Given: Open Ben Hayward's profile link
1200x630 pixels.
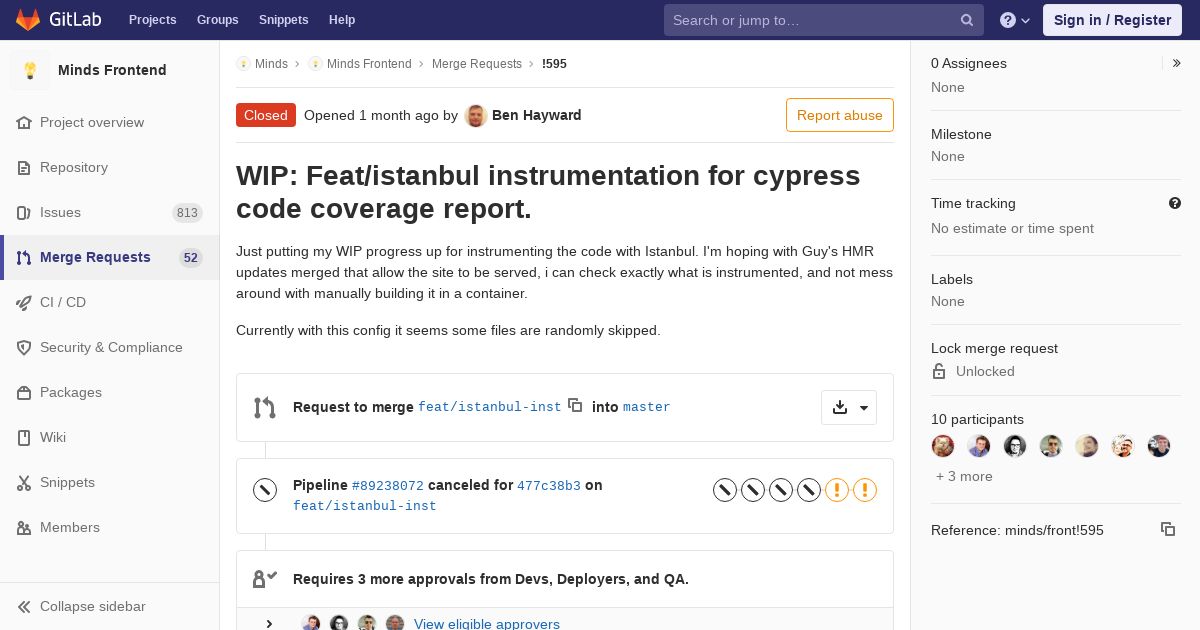Looking at the screenshot, I should (536, 115).
